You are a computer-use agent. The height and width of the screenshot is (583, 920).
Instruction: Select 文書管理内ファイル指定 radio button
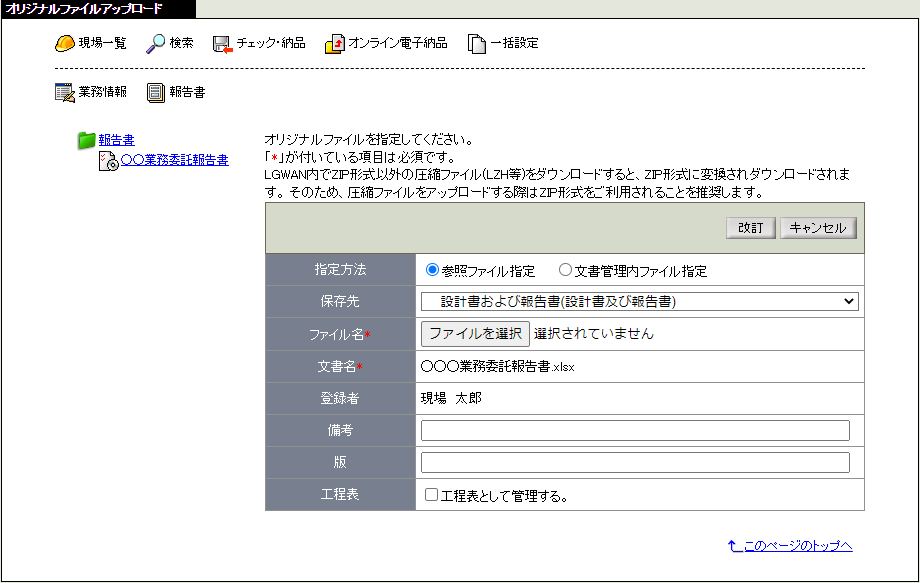point(565,270)
